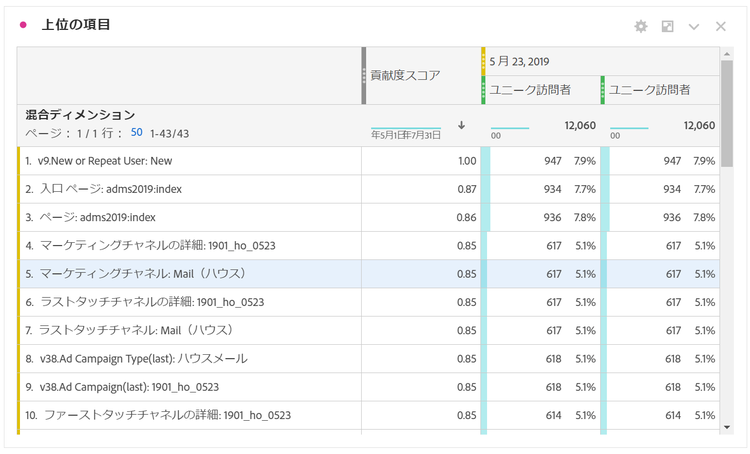The height and width of the screenshot is (454, 750).
Task: Click the sort arrow in 貢献度スコア column
Action: tap(461, 125)
